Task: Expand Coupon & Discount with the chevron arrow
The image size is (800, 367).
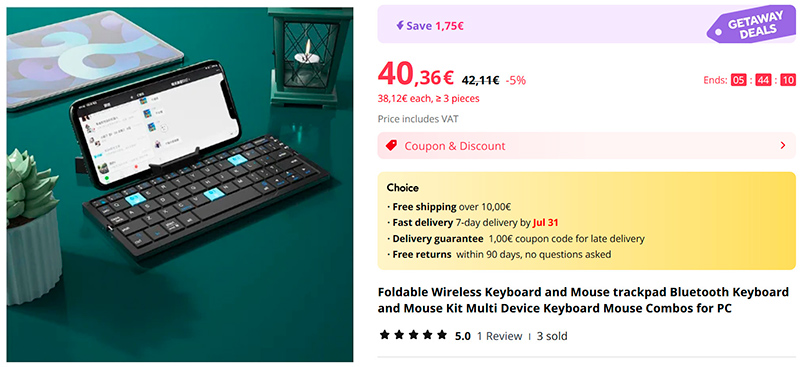Action: pyautogui.click(x=783, y=145)
